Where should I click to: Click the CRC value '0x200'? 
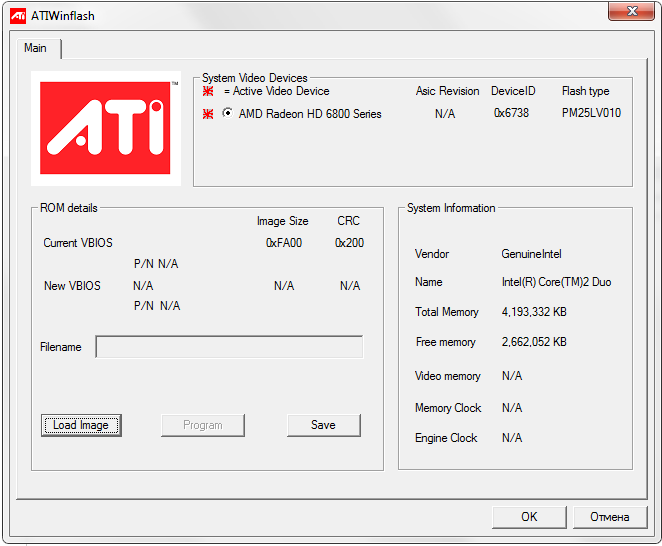point(349,243)
